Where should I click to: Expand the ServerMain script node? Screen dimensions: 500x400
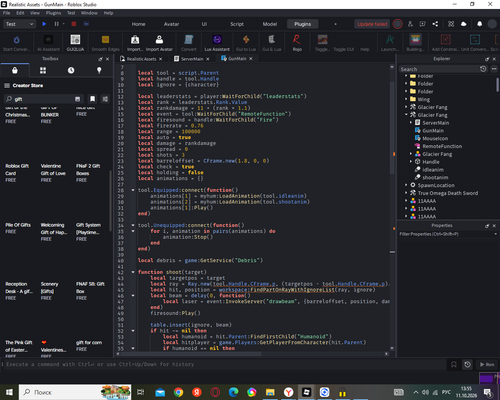click(411, 123)
